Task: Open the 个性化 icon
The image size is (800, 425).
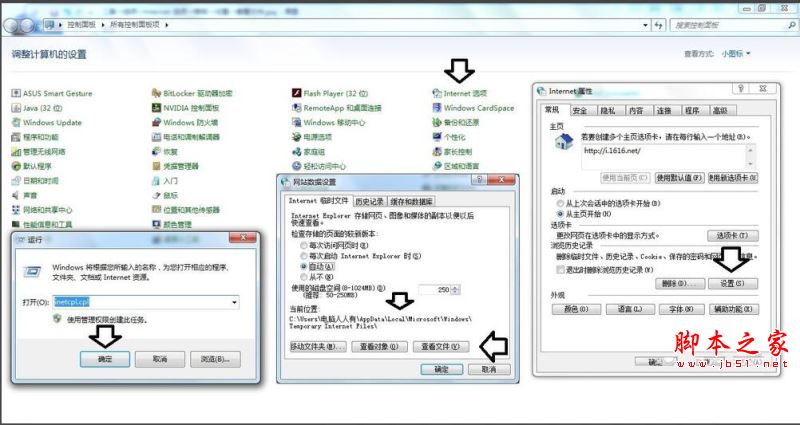Action: (x=437, y=137)
